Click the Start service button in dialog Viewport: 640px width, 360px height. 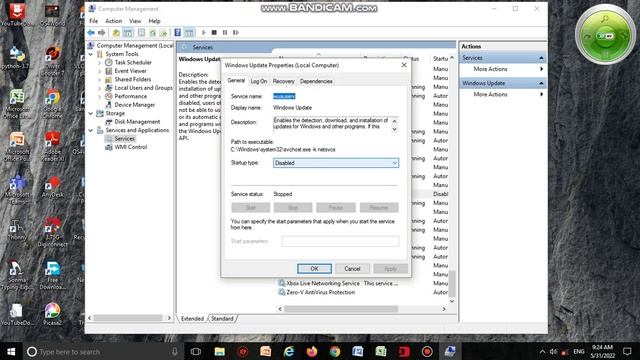(x=251, y=208)
